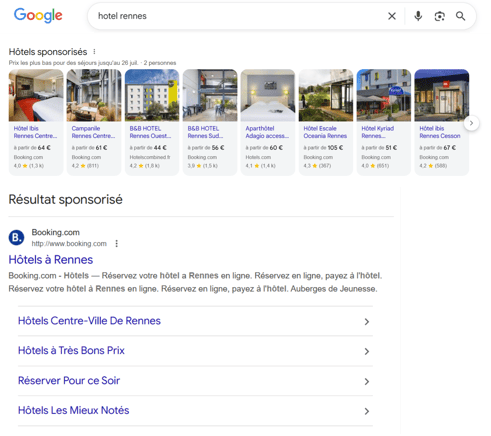Click the 61 € price text
The image size is (491, 436).
[x=101, y=148]
